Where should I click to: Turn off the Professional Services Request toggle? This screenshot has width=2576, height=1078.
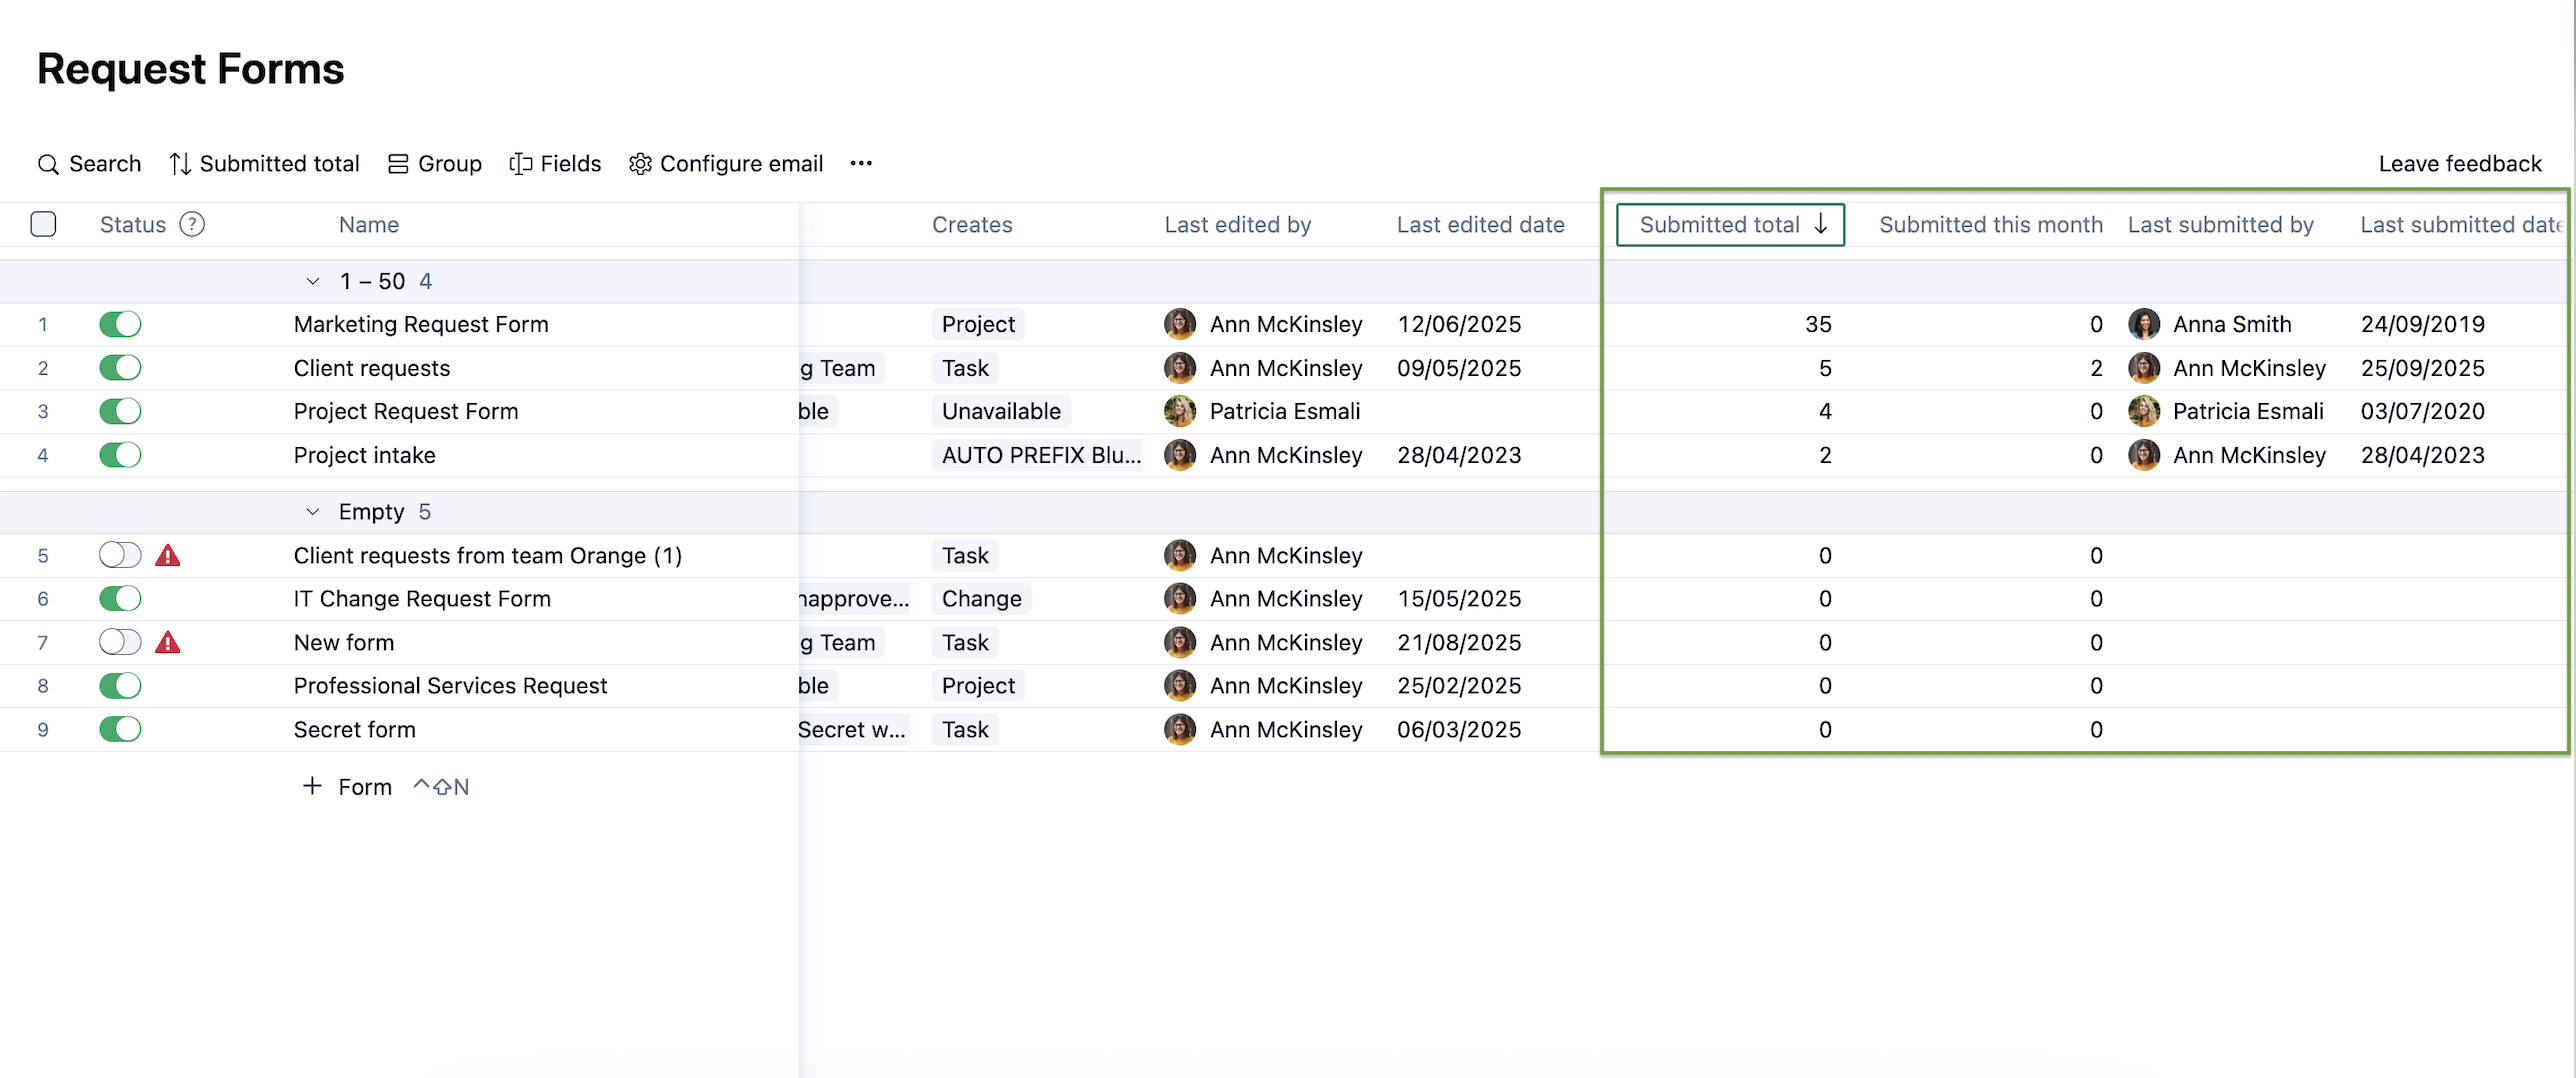[120, 685]
